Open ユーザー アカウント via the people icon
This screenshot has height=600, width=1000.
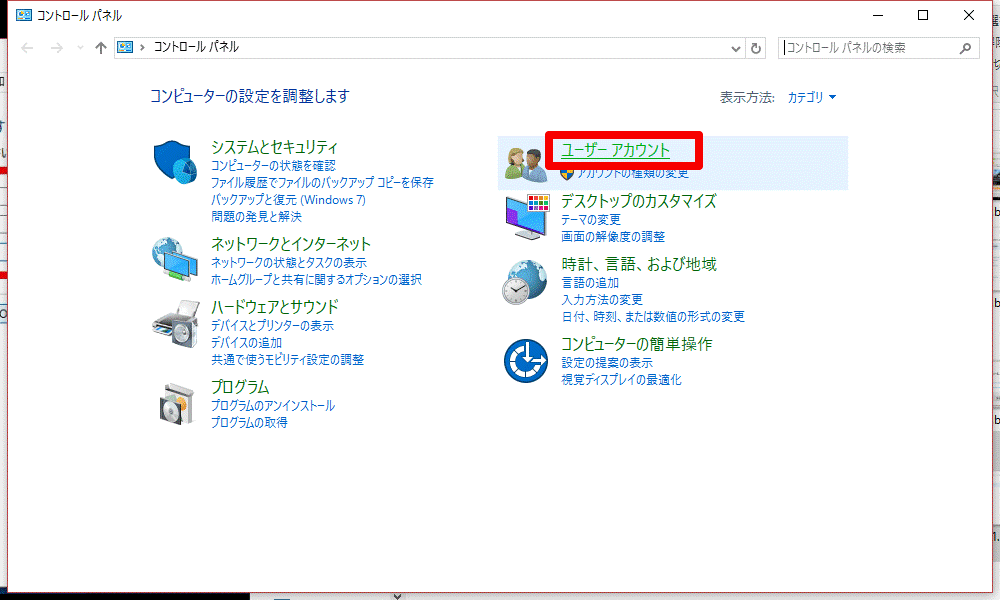click(x=524, y=161)
